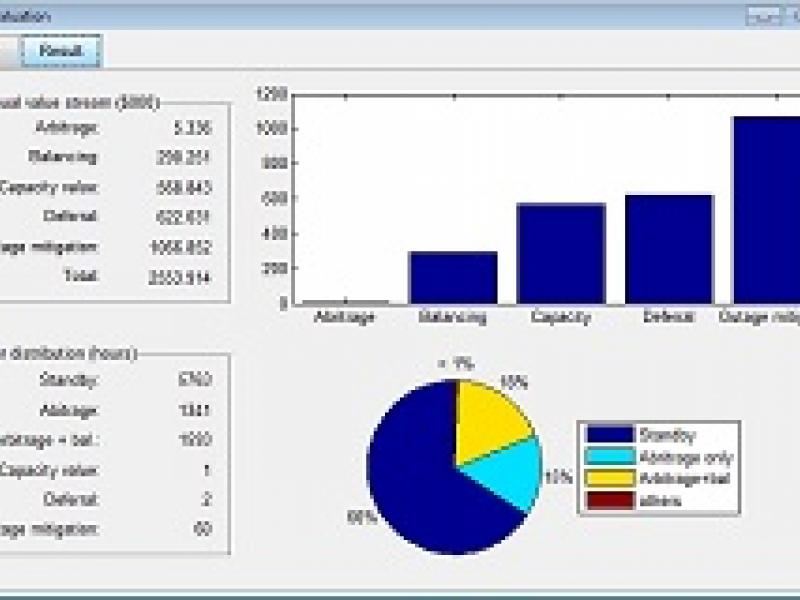800x600 pixels.
Task: Click the Capacity bar in the bar chart
Action: point(561,254)
